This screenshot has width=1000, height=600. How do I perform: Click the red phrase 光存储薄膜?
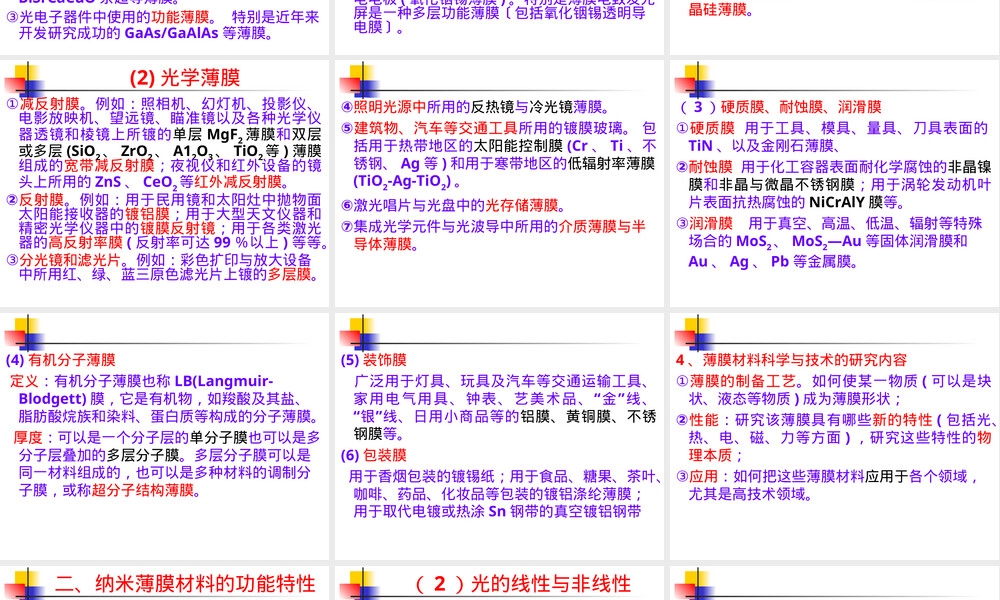coord(522,205)
